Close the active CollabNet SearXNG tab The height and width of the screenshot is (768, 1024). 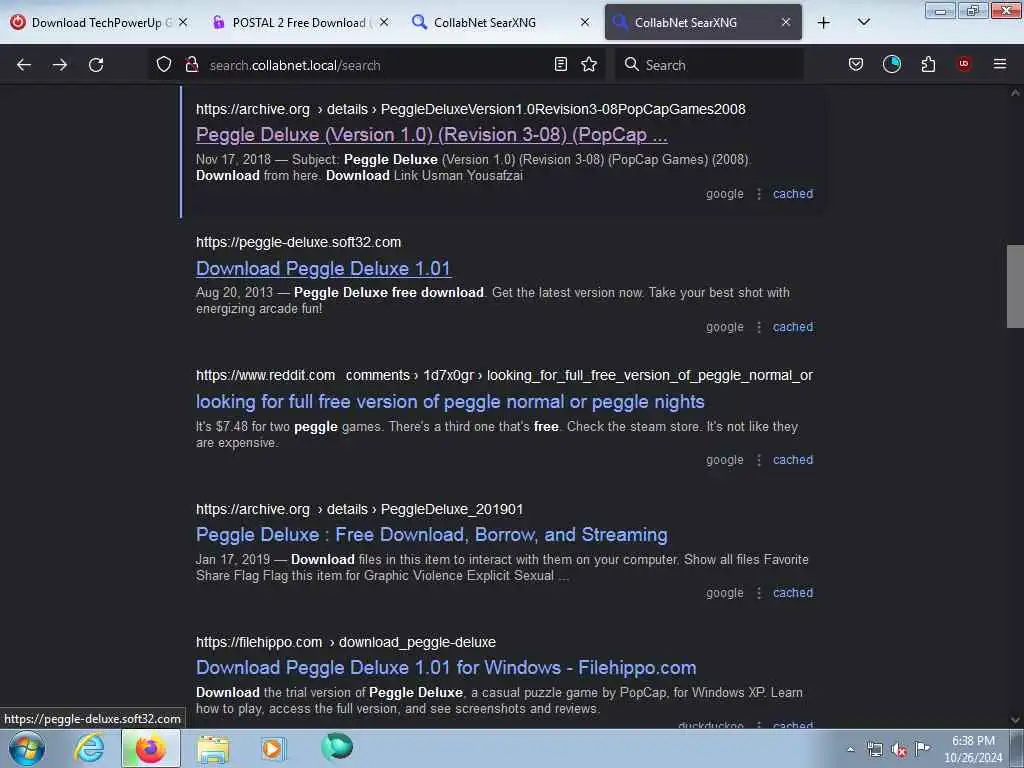pyautogui.click(x=786, y=22)
